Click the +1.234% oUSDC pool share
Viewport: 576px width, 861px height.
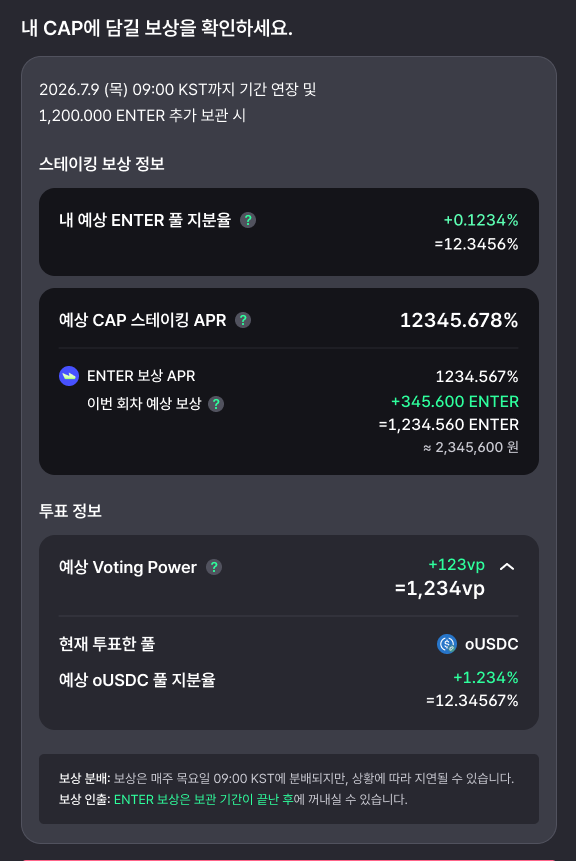[x=486, y=678]
